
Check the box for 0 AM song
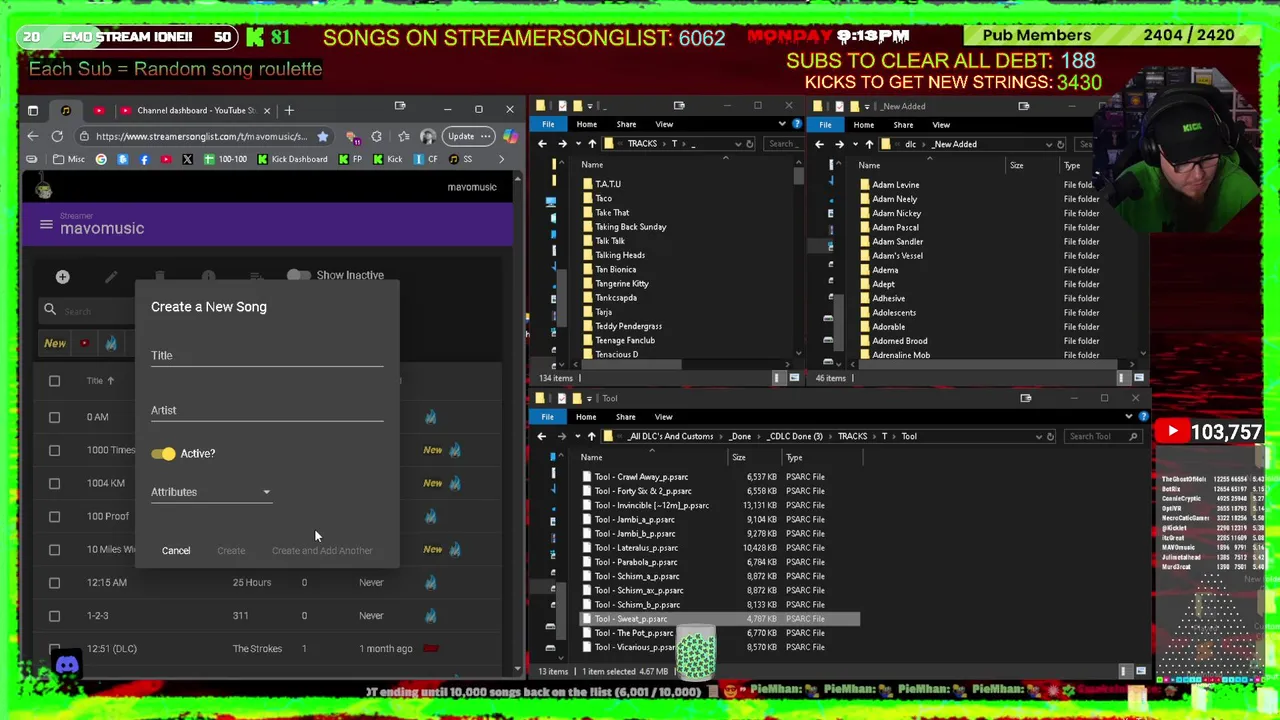(x=54, y=417)
